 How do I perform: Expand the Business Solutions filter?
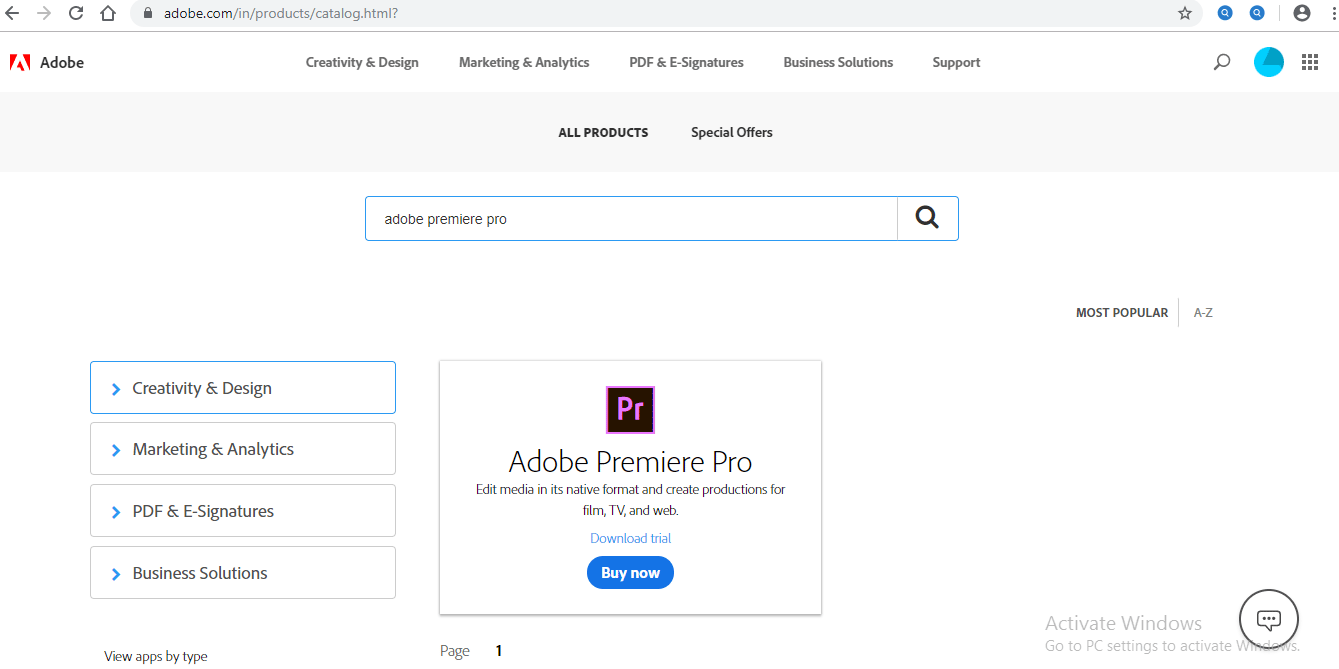click(x=243, y=573)
